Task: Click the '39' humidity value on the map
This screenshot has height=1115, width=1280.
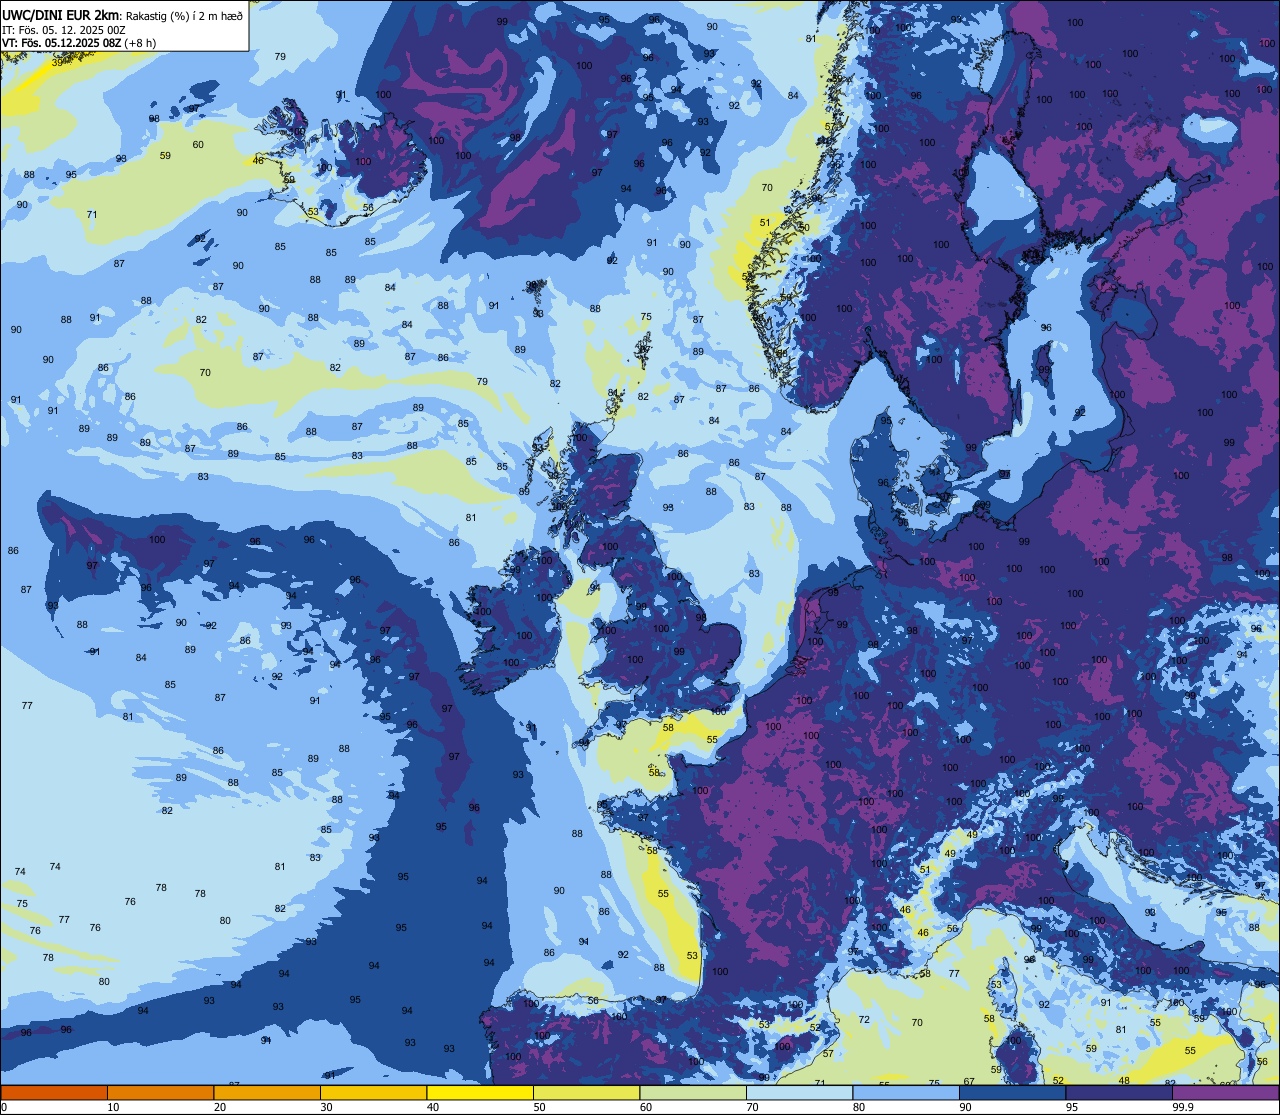Action: pyautogui.click(x=57, y=61)
